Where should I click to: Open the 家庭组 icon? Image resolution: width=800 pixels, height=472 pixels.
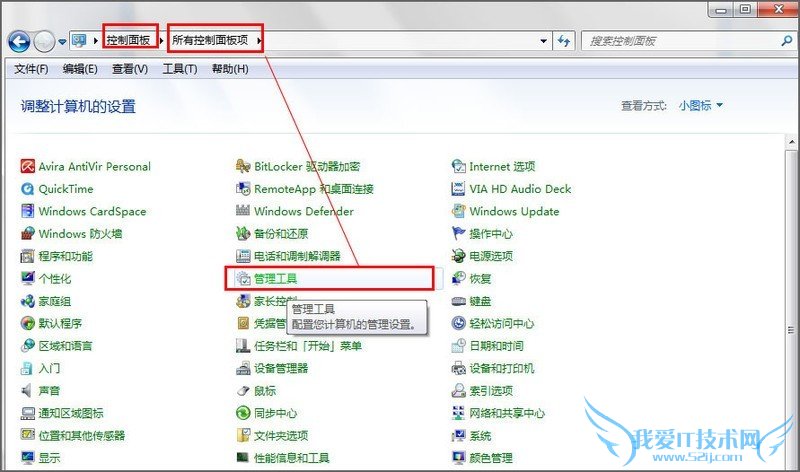28,301
